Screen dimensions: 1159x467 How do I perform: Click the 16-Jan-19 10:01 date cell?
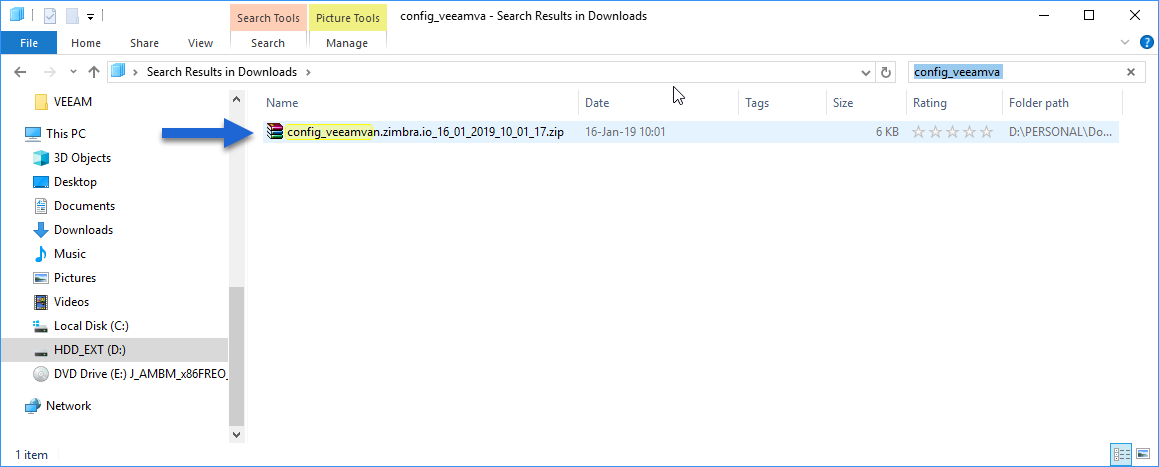pyautogui.click(x=625, y=132)
